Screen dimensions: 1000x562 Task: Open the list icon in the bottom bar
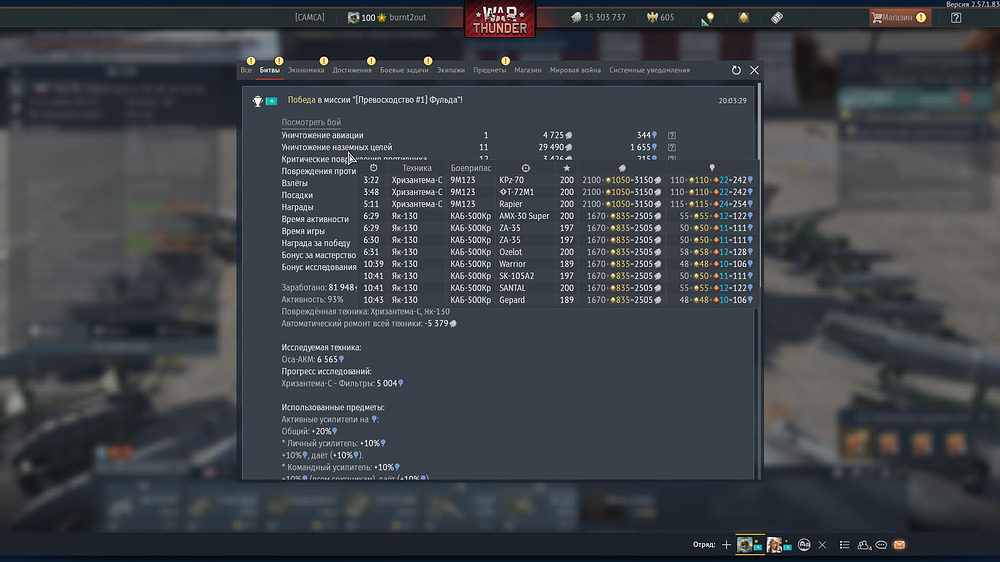tap(844, 545)
